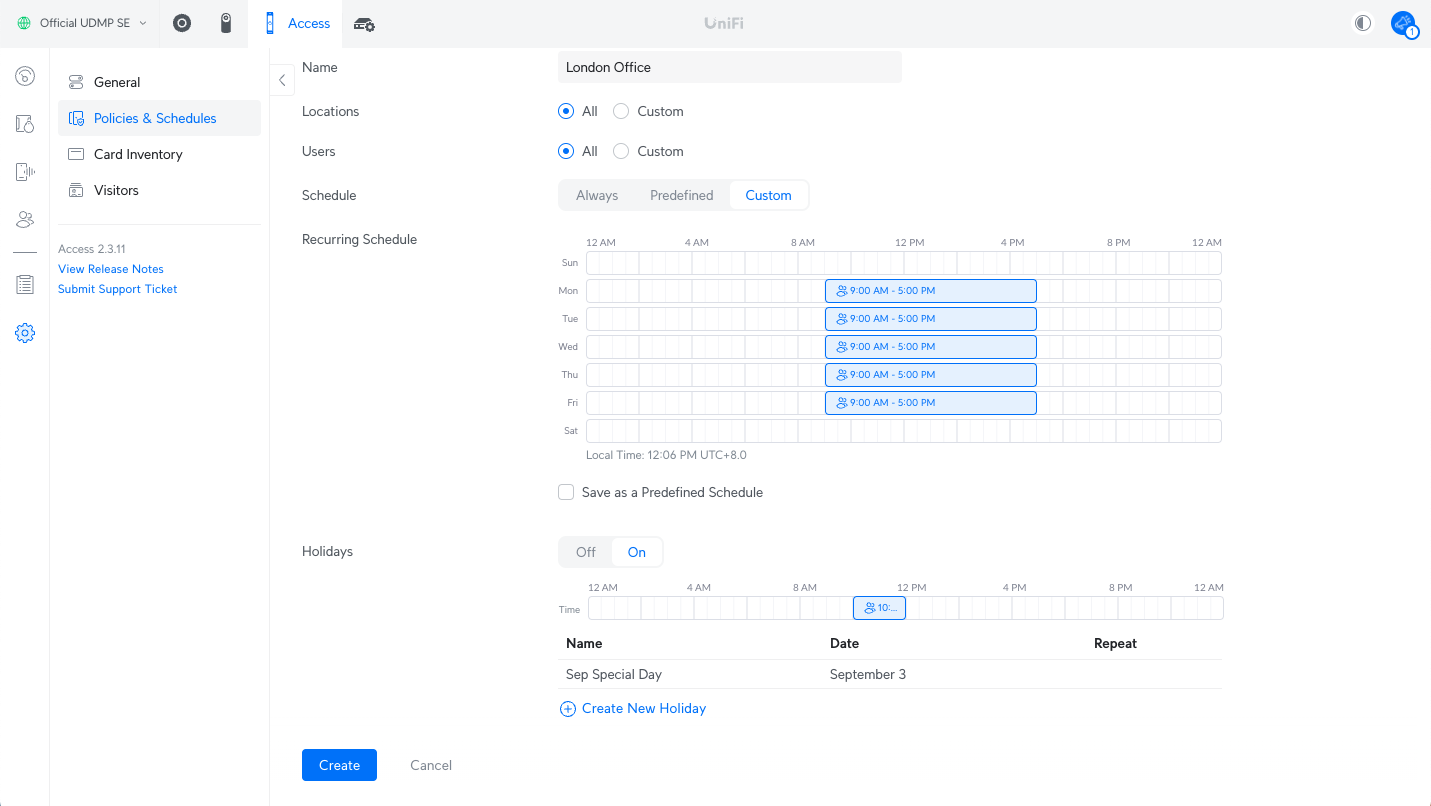Select All radio for Users
The image size is (1431, 806).
click(566, 151)
